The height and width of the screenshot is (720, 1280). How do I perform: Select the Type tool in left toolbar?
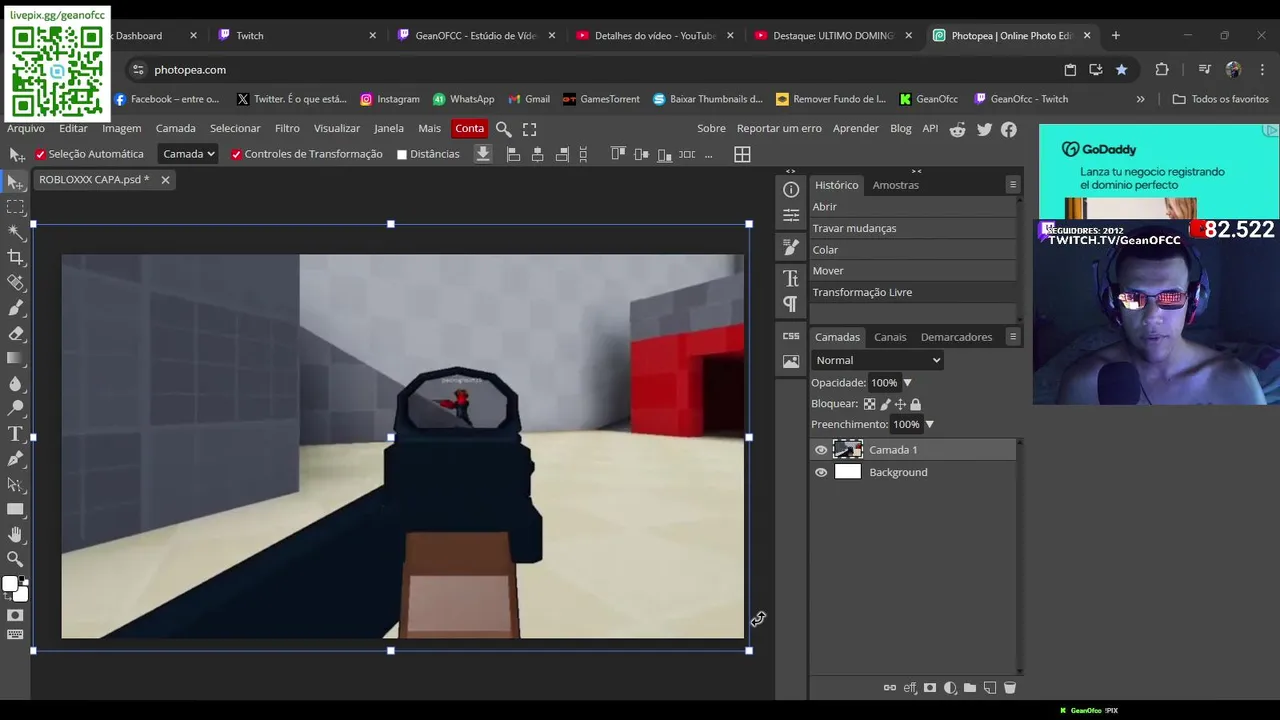[x=15, y=434]
